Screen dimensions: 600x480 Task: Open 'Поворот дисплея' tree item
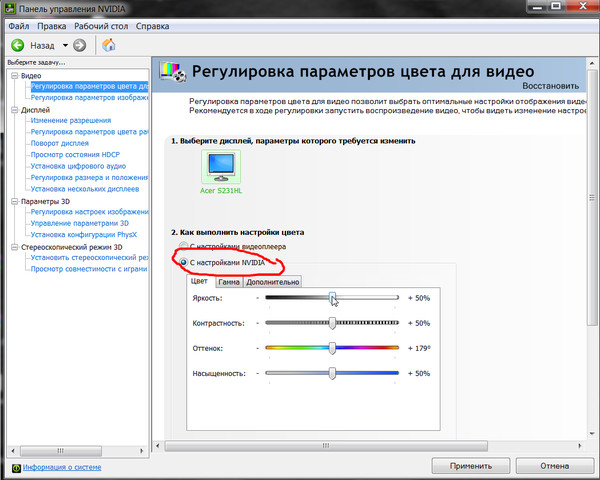(x=60, y=143)
